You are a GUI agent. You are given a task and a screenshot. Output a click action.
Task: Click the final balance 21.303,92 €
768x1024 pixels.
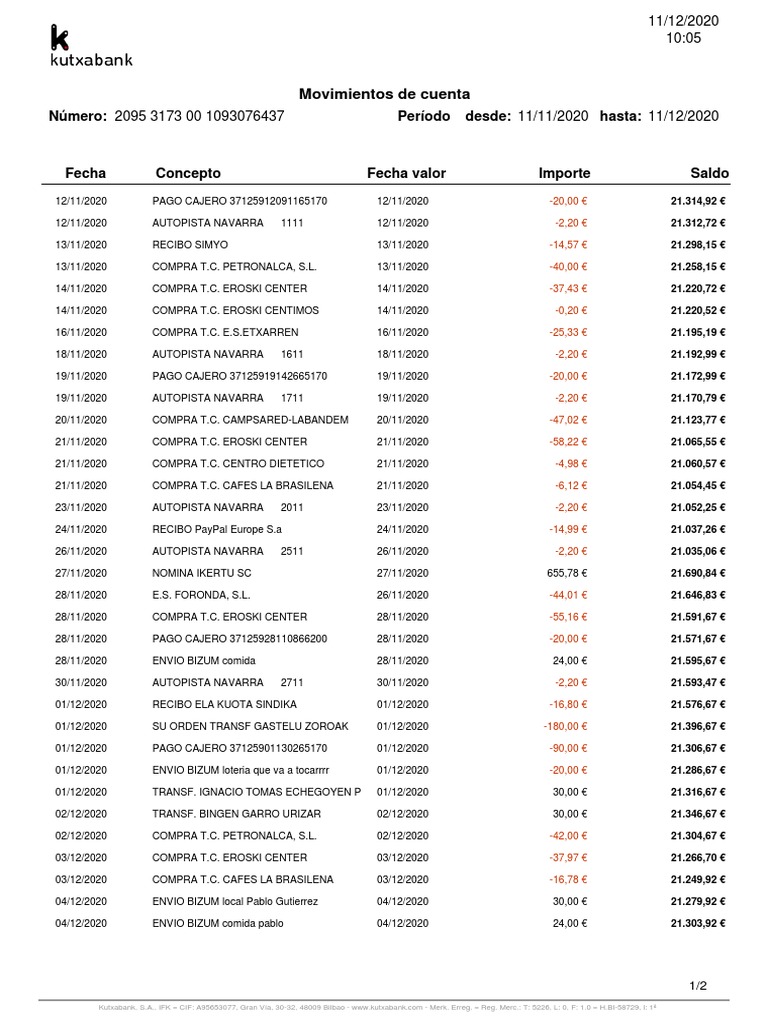[x=698, y=924]
